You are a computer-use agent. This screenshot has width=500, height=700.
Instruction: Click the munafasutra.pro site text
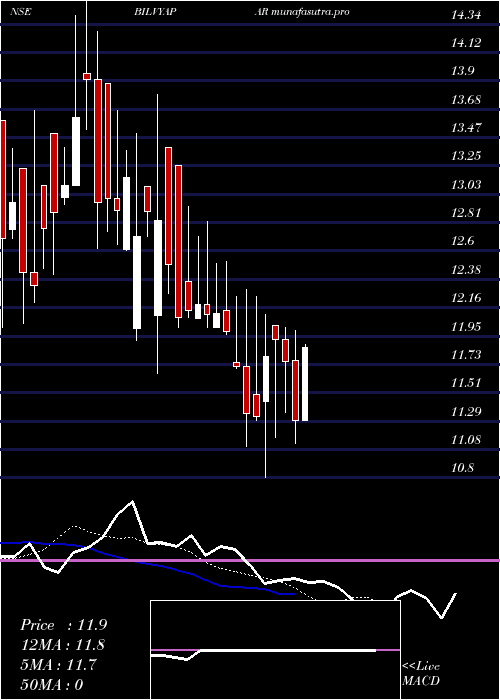point(310,12)
